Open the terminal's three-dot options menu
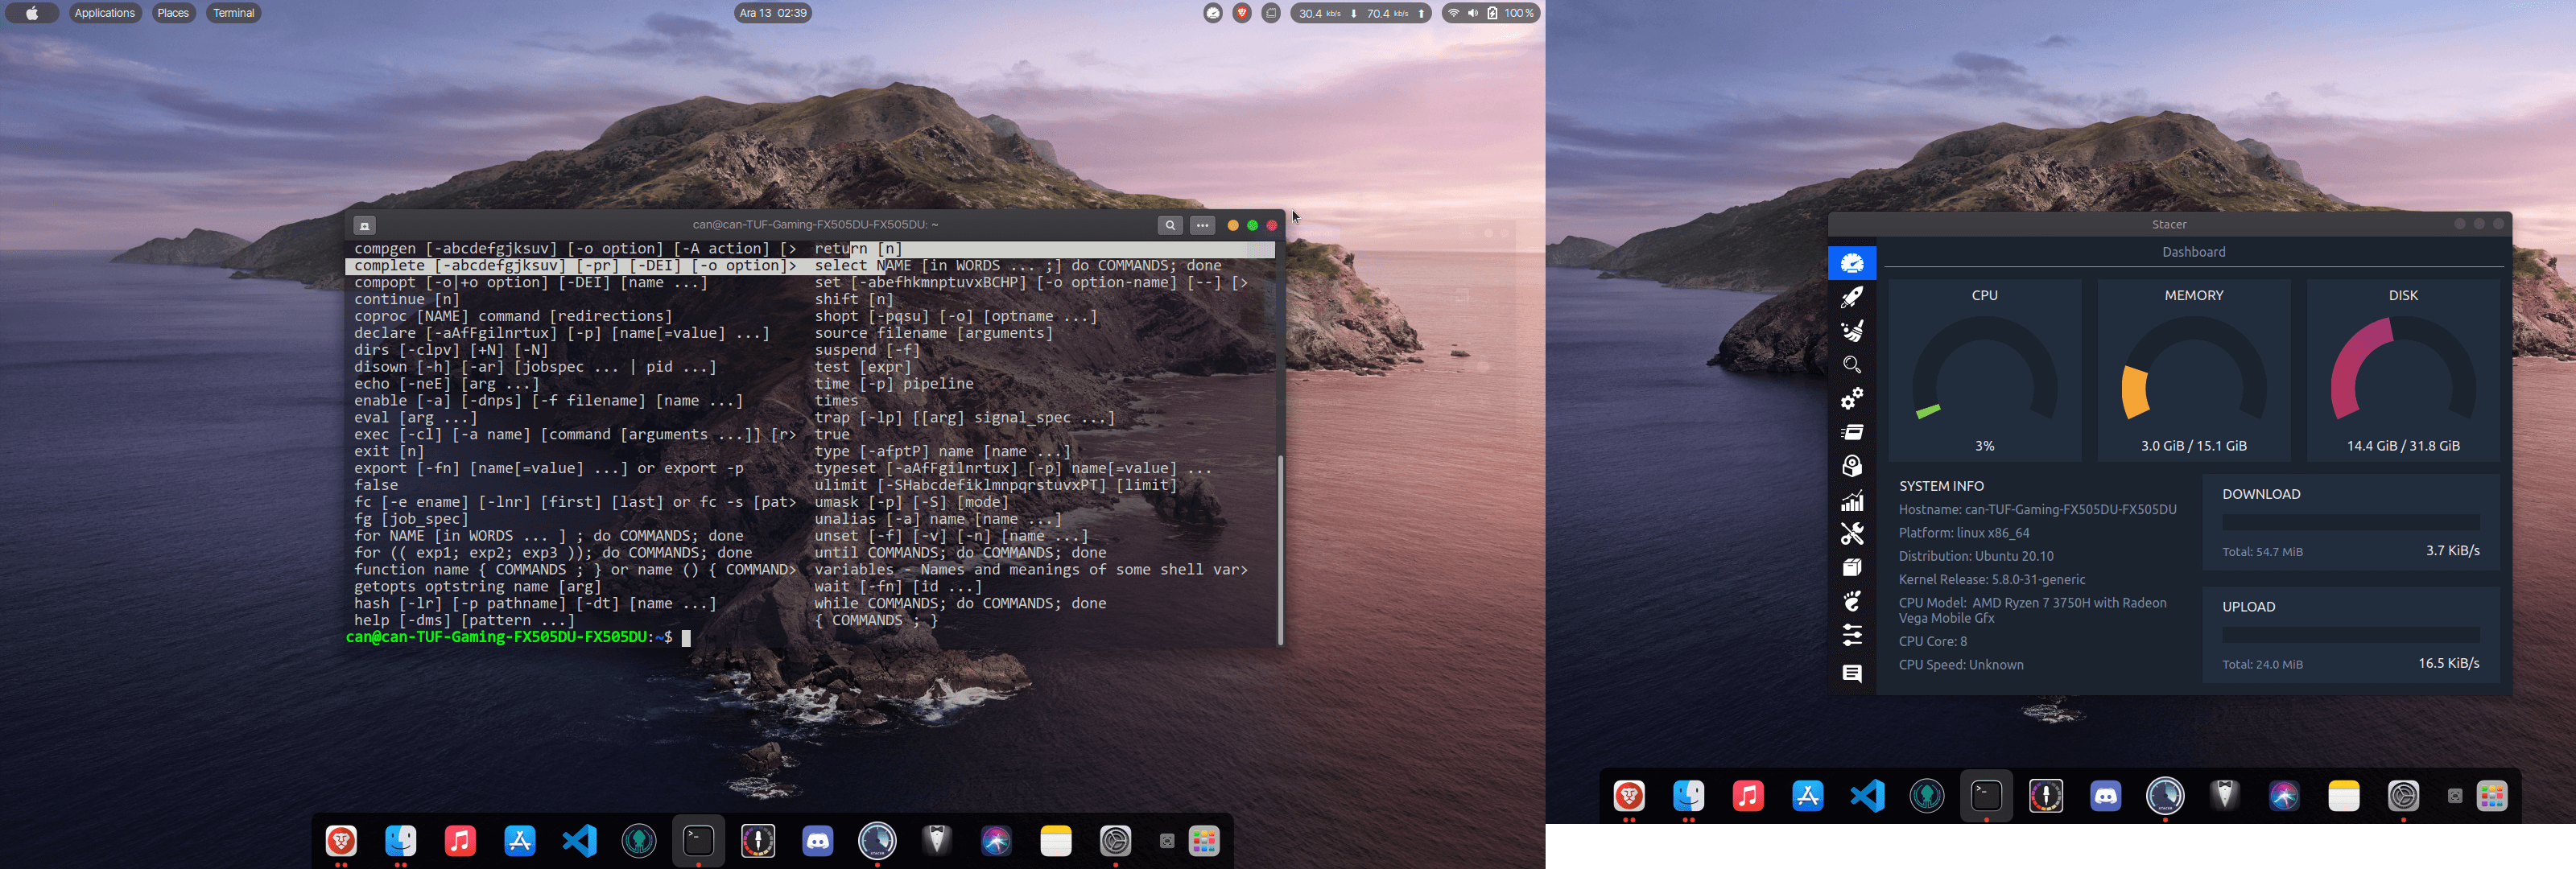The width and height of the screenshot is (2576, 869). [1202, 225]
